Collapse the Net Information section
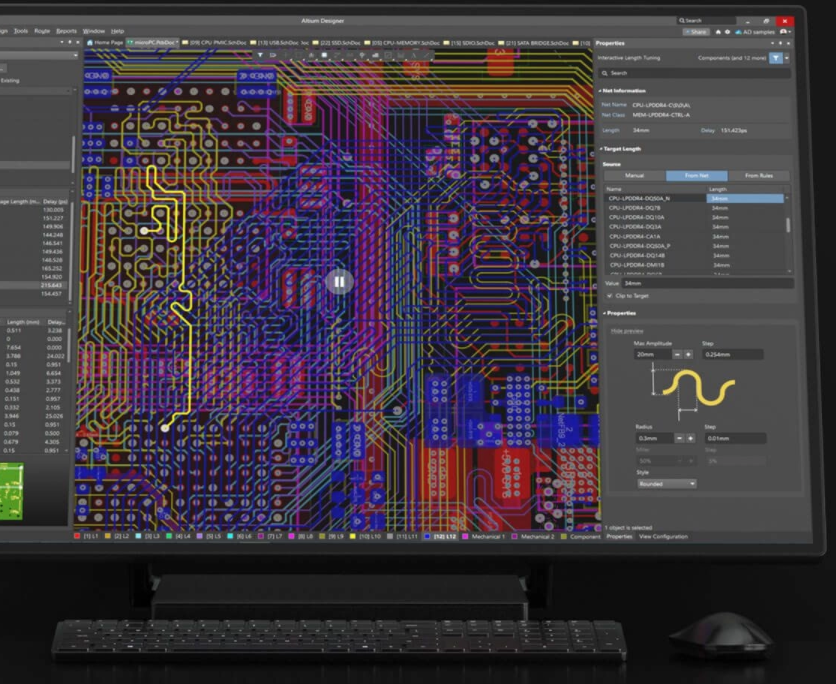Viewport: 836px width, 684px height. click(x=600, y=91)
